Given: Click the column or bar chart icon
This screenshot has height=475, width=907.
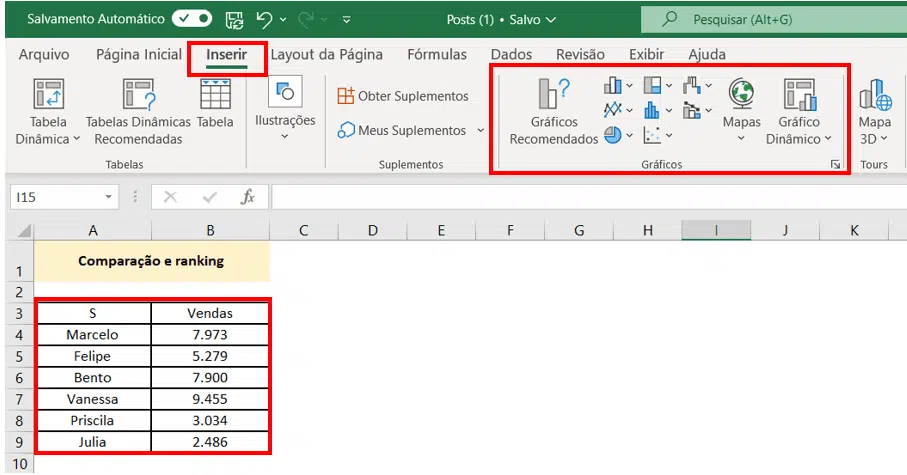Looking at the screenshot, I should (x=613, y=86).
